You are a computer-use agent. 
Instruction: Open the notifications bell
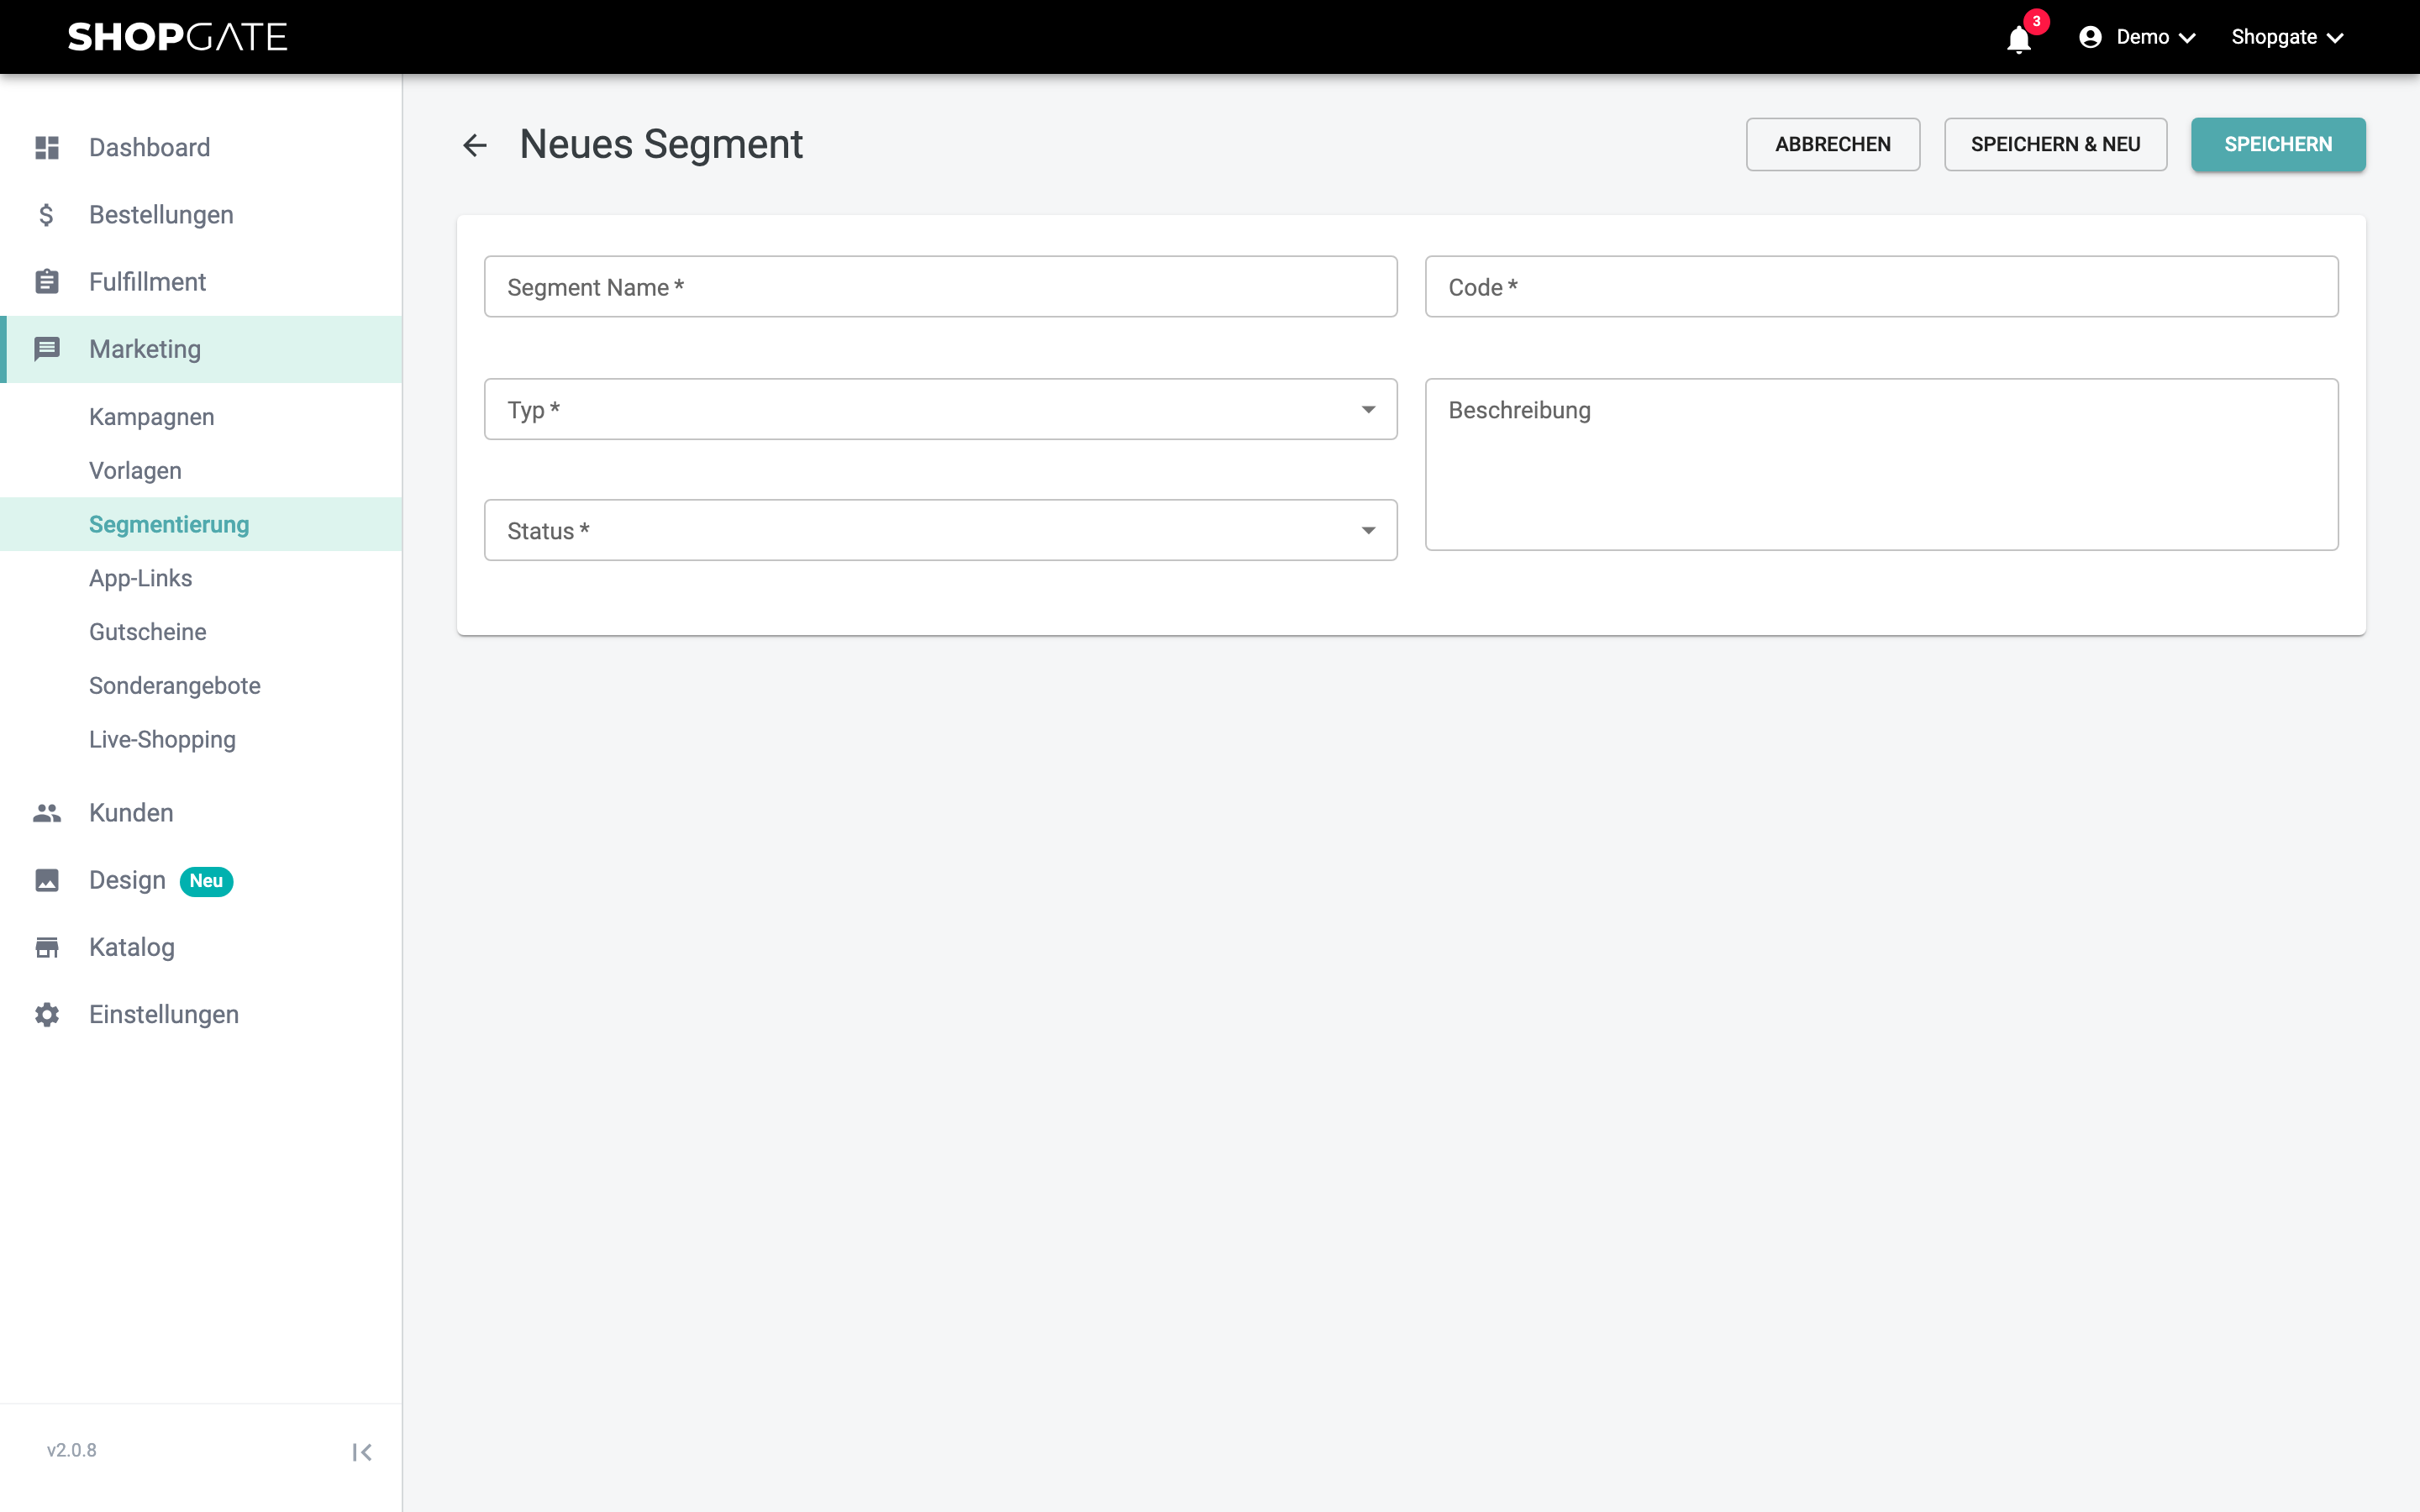click(2019, 38)
